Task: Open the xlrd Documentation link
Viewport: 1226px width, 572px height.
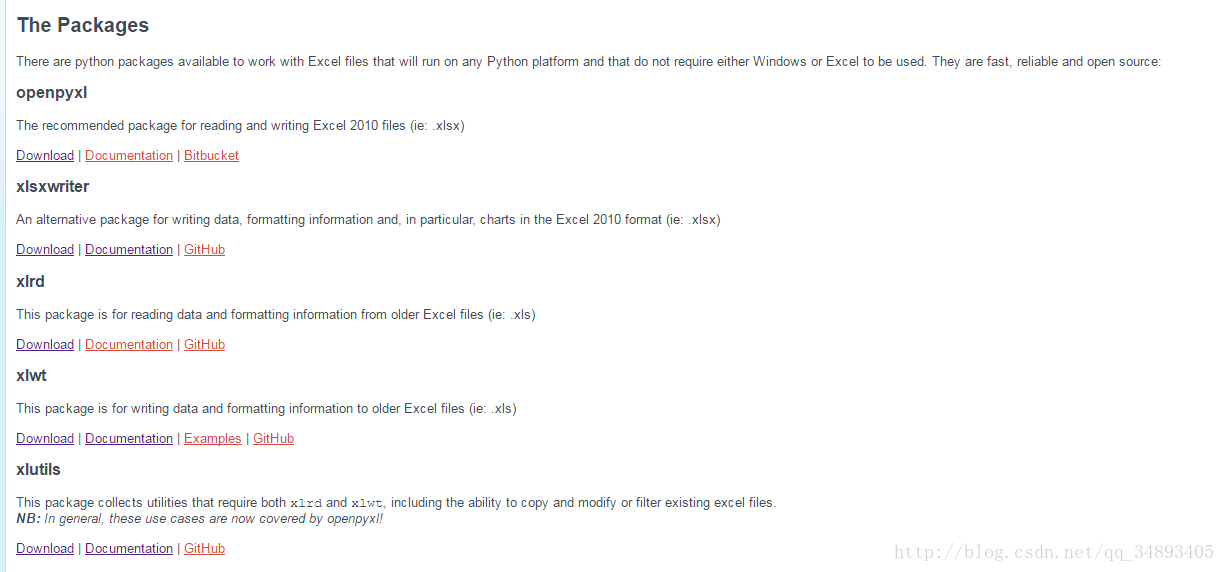Action: [129, 344]
